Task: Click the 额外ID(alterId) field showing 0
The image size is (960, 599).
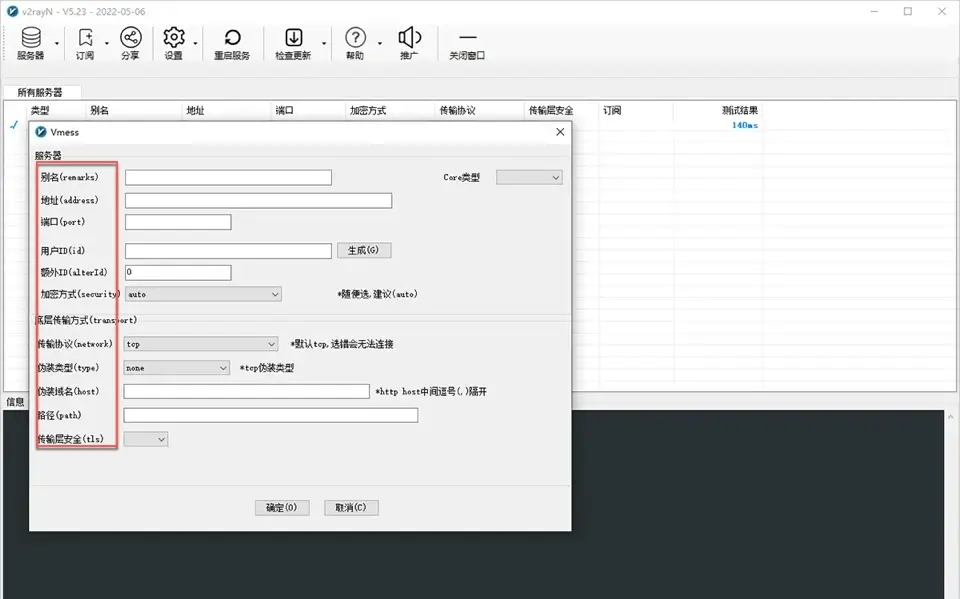Action: [178, 273]
